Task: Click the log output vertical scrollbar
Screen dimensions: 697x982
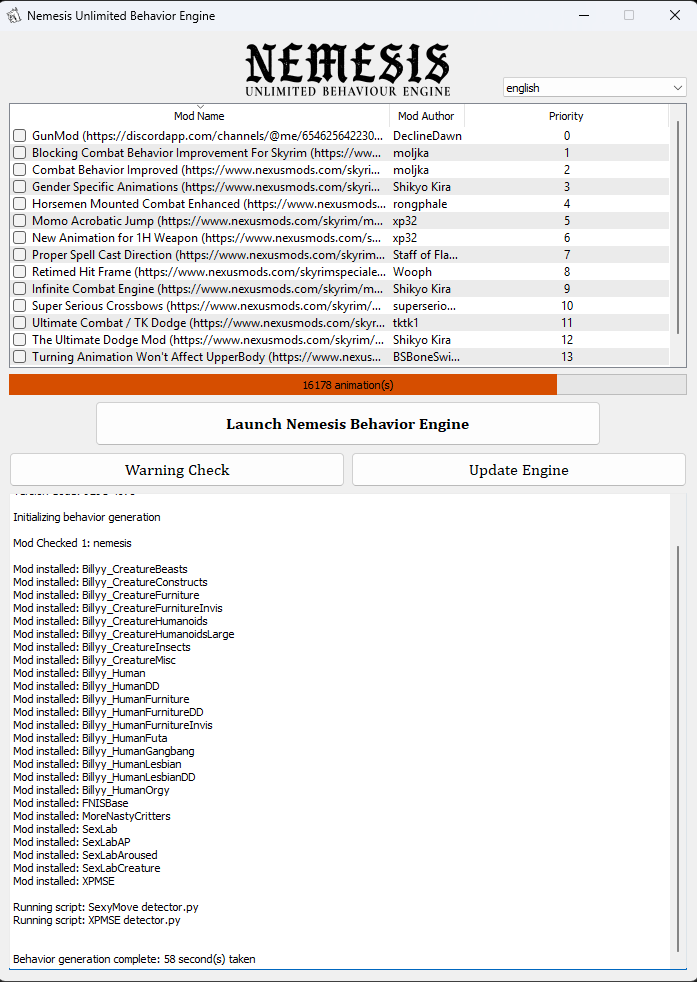Action: (678, 748)
